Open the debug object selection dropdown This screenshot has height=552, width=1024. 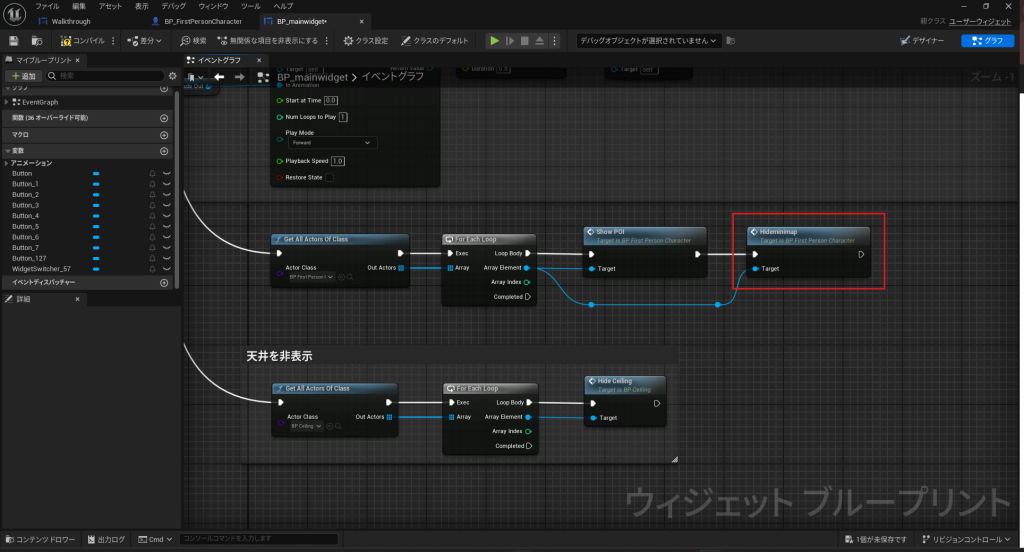647,41
